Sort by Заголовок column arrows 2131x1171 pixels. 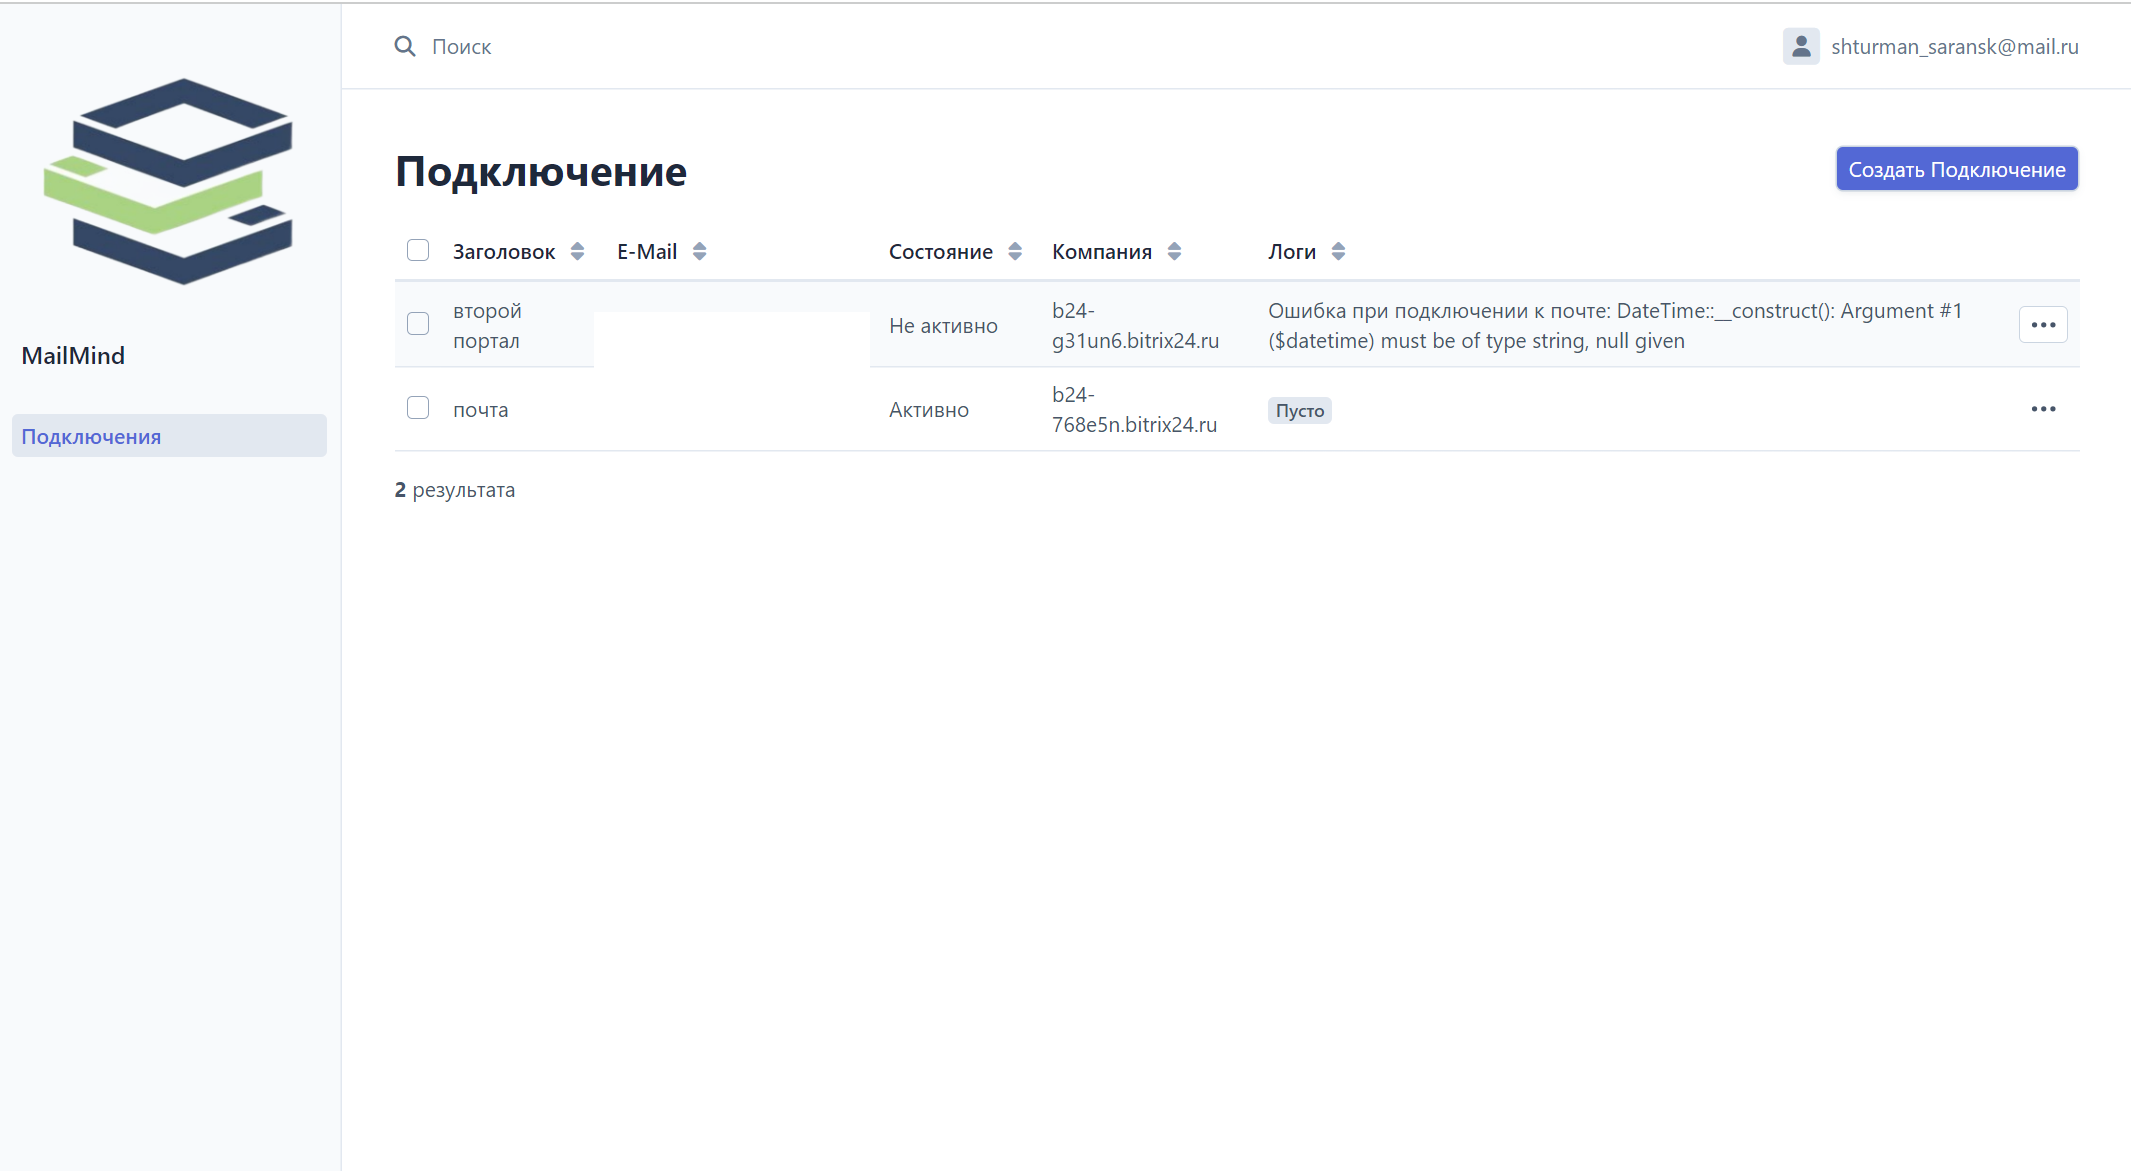click(x=577, y=252)
